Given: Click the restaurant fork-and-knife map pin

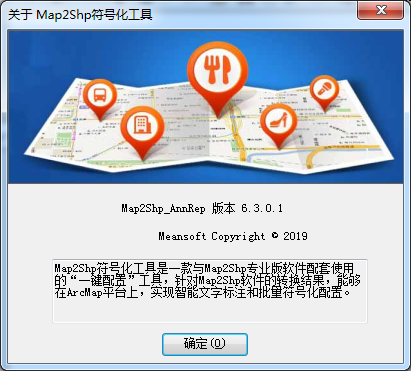Looking at the screenshot, I should point(217,80).
